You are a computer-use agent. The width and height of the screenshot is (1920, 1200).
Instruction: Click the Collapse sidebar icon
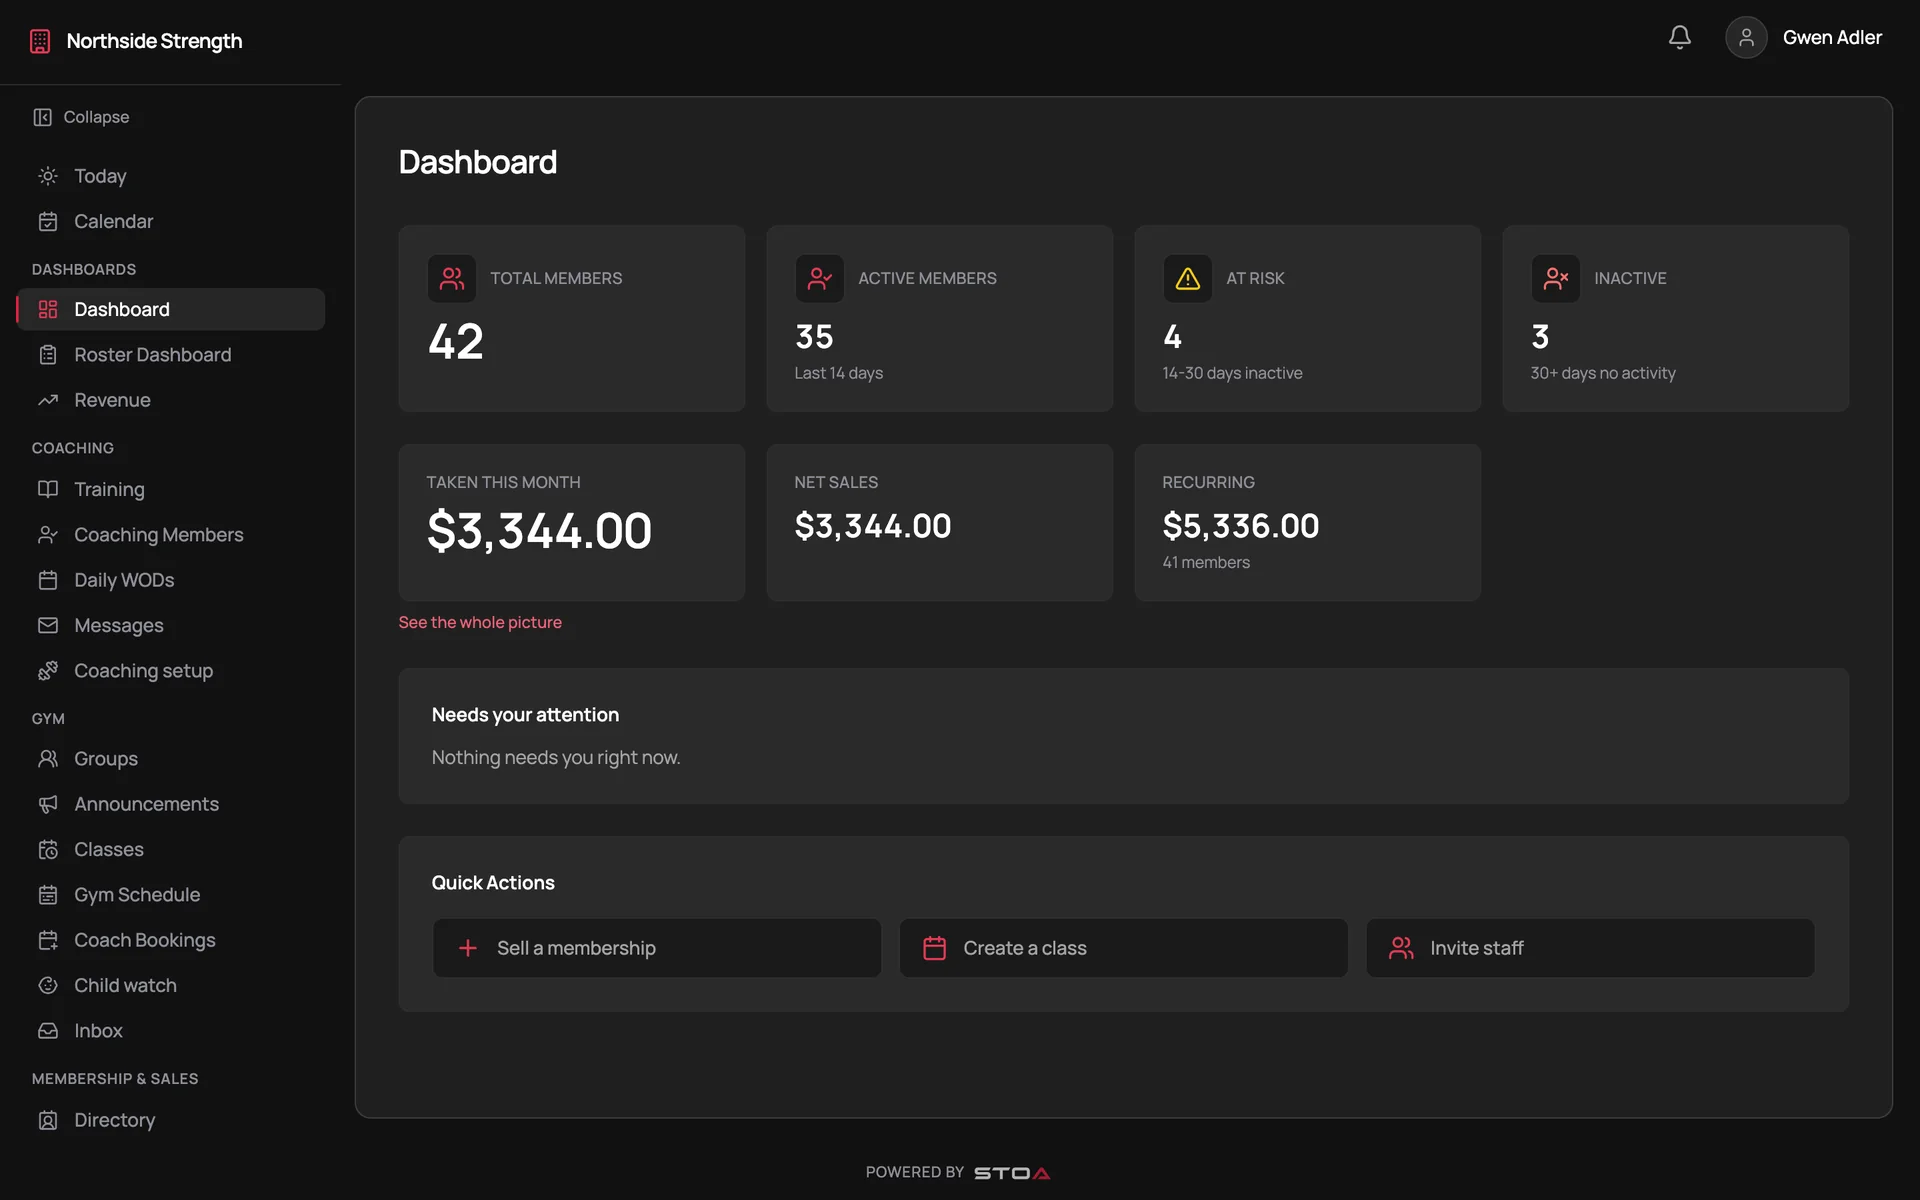[x=42, y=117]
